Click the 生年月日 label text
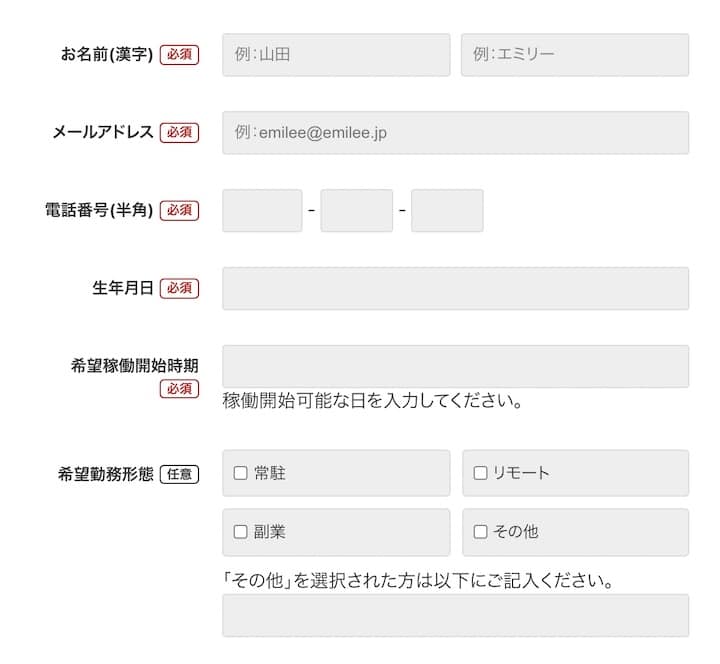The image size is (720, 664). 123,288
